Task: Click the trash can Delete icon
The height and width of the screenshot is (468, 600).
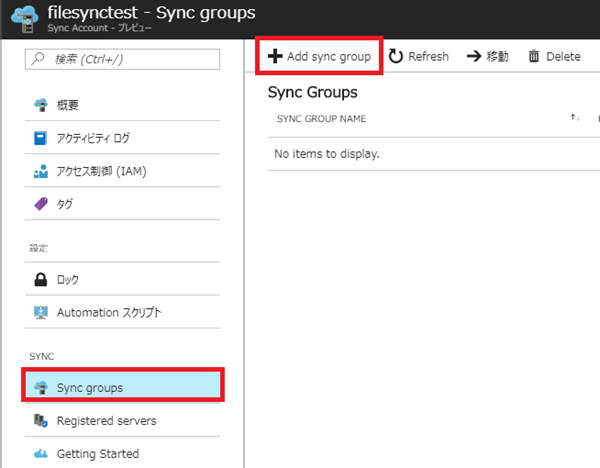Action: tap(534, 56)
